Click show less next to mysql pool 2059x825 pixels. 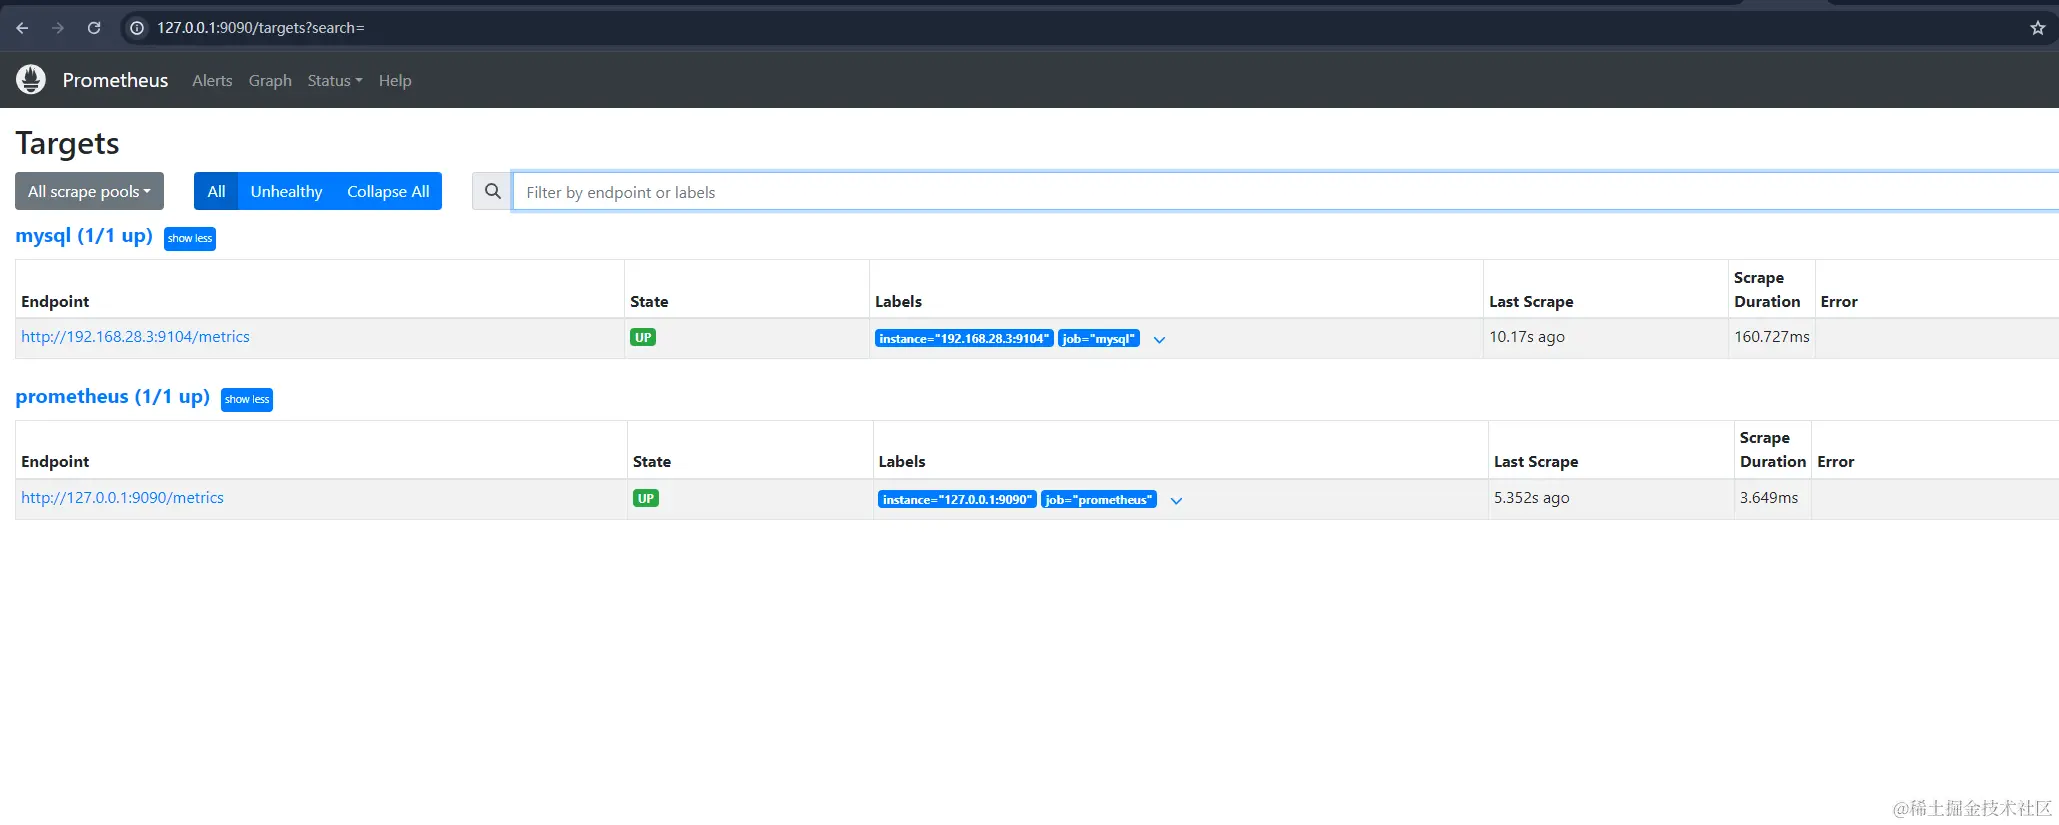pyautogui.click(x=190, y=238)
